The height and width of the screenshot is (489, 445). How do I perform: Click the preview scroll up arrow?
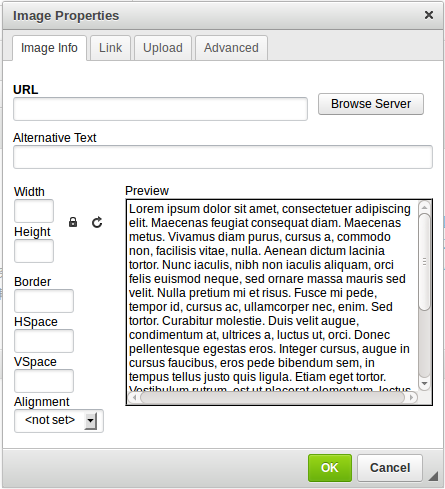[424, 207]
